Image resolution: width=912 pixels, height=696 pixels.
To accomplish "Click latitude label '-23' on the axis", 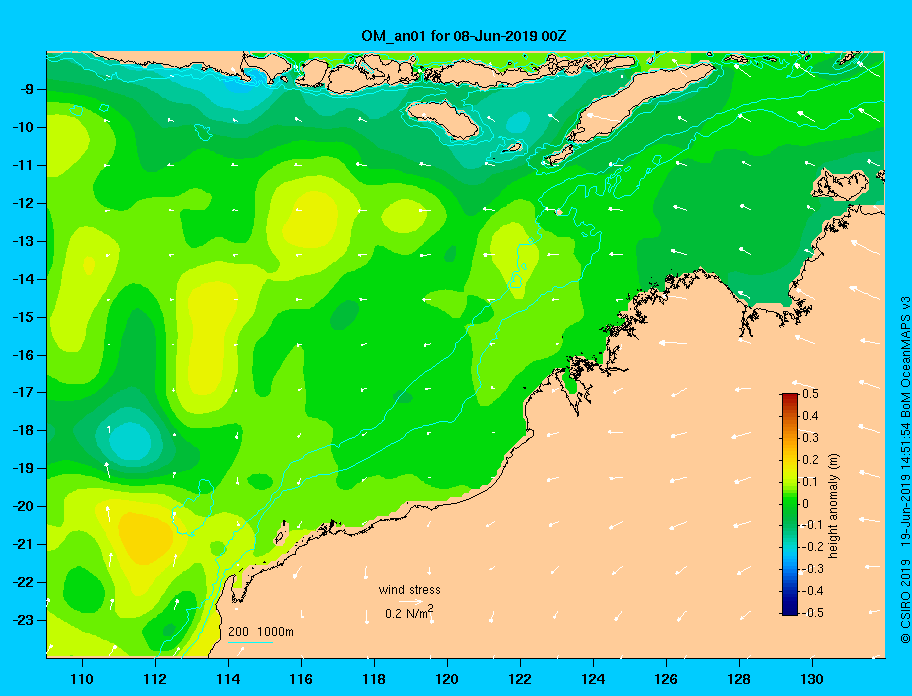I will pos(22,620).
